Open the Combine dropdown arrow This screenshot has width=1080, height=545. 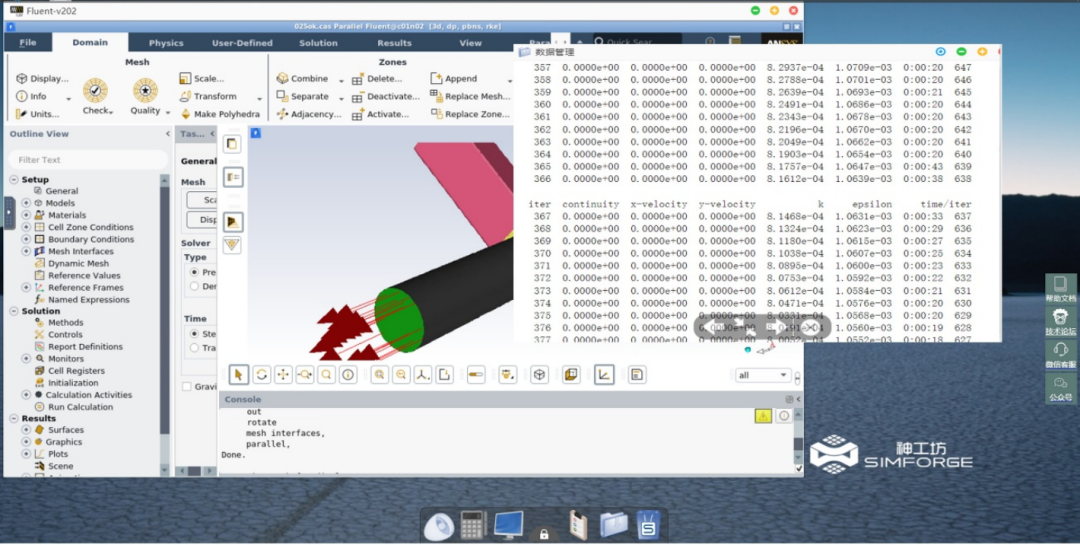point(342,80)
